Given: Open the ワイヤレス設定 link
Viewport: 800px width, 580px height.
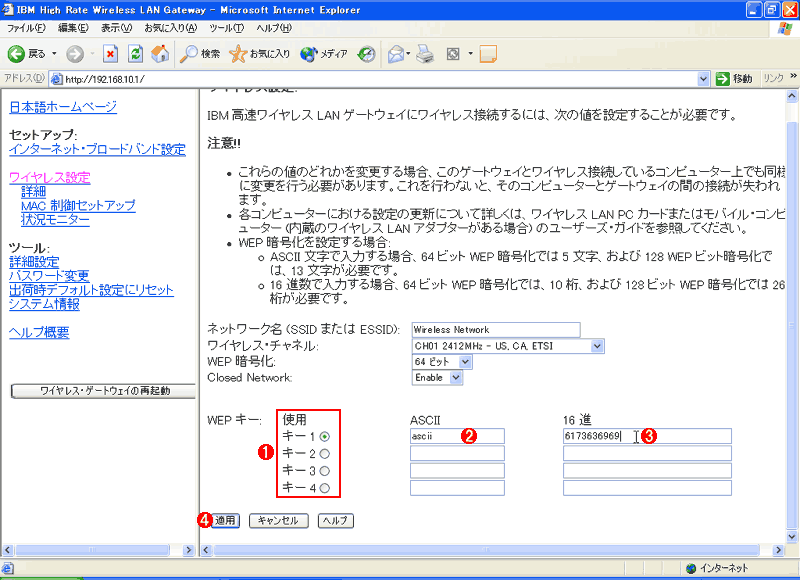Looking at the screenshot, I should click(49, 178).
